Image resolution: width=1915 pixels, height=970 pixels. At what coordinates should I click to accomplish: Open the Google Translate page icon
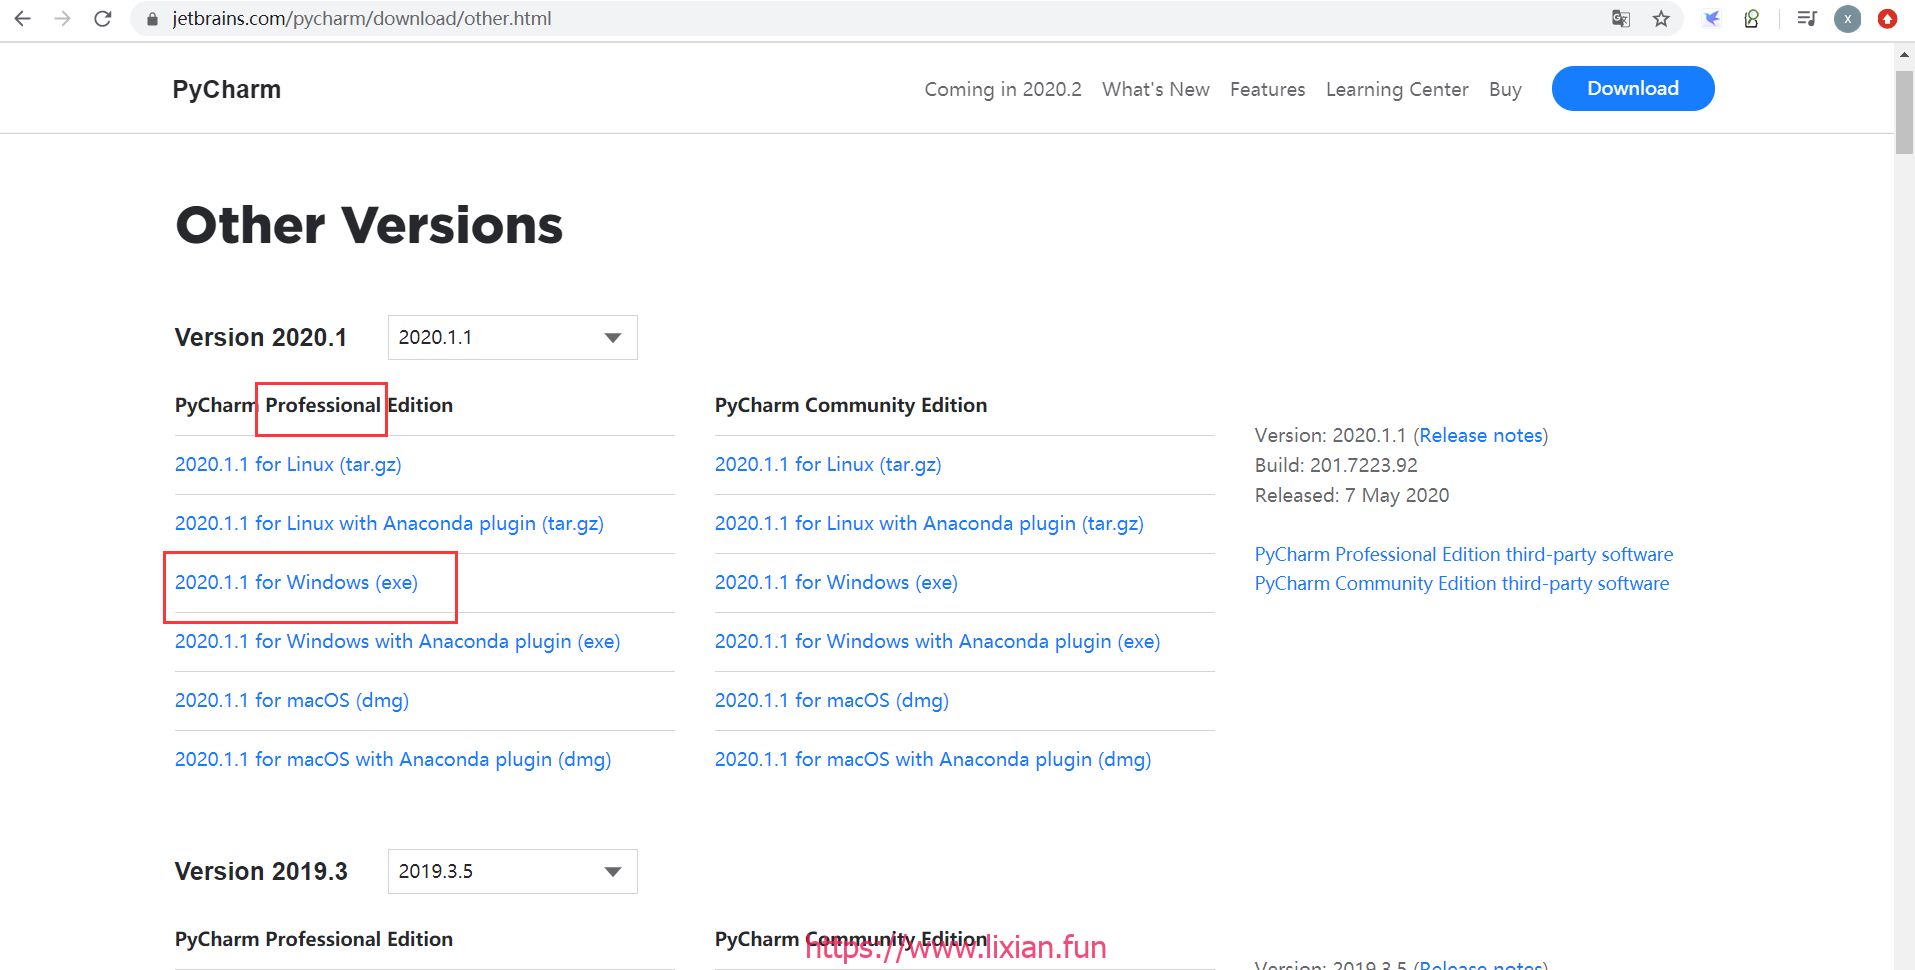click(x=1621, y=19)
